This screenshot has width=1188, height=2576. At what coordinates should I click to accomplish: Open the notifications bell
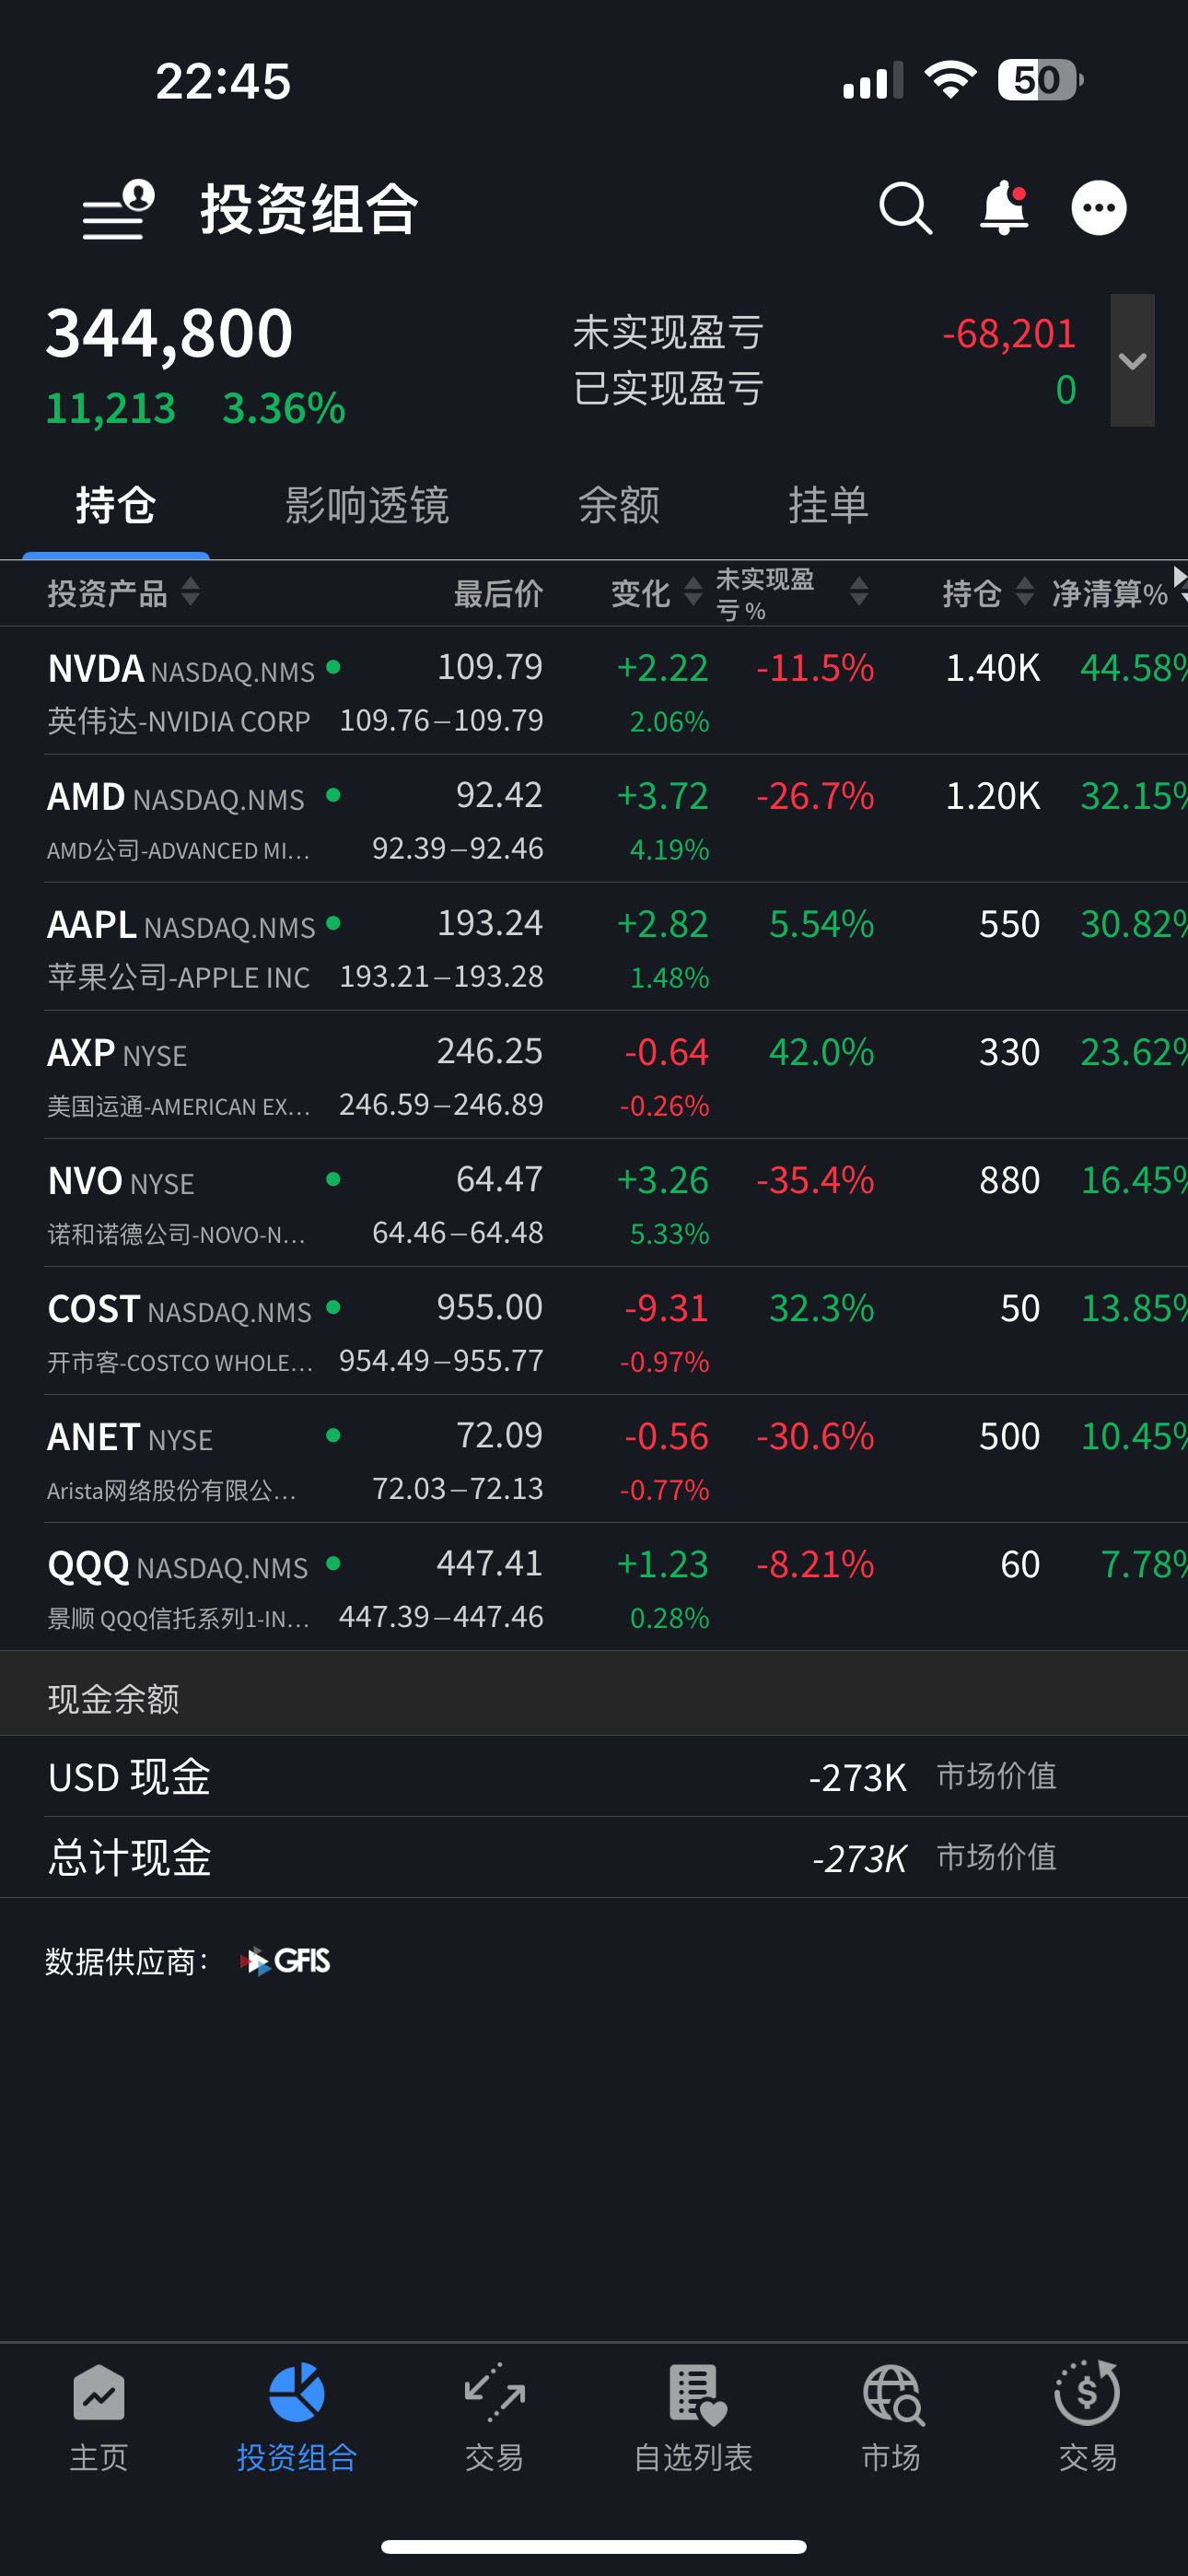1003,209
